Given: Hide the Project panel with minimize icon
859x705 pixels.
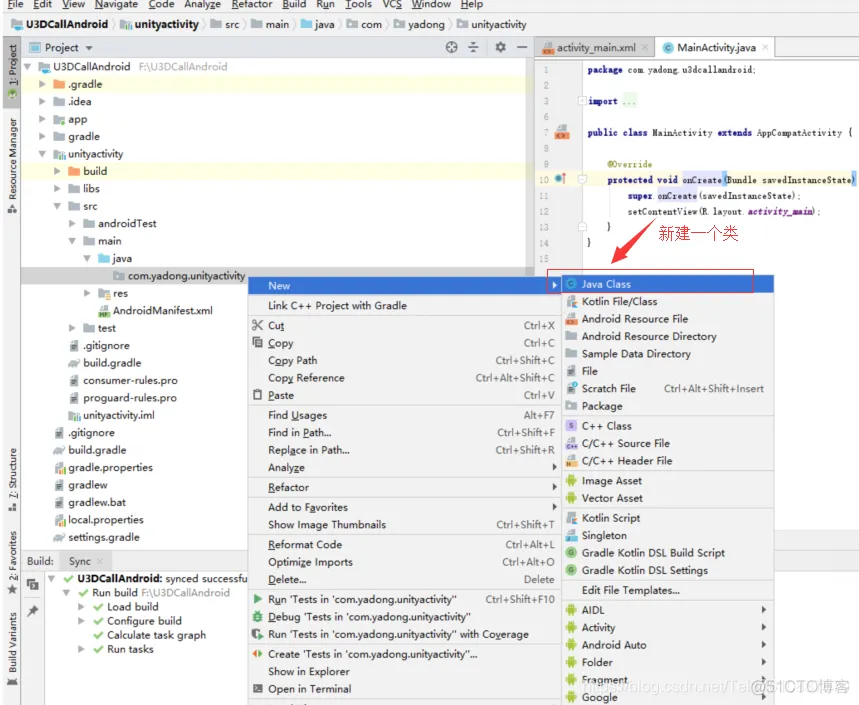Looking at the screenshot, I should pyautogui.click(x=522, y=48).
